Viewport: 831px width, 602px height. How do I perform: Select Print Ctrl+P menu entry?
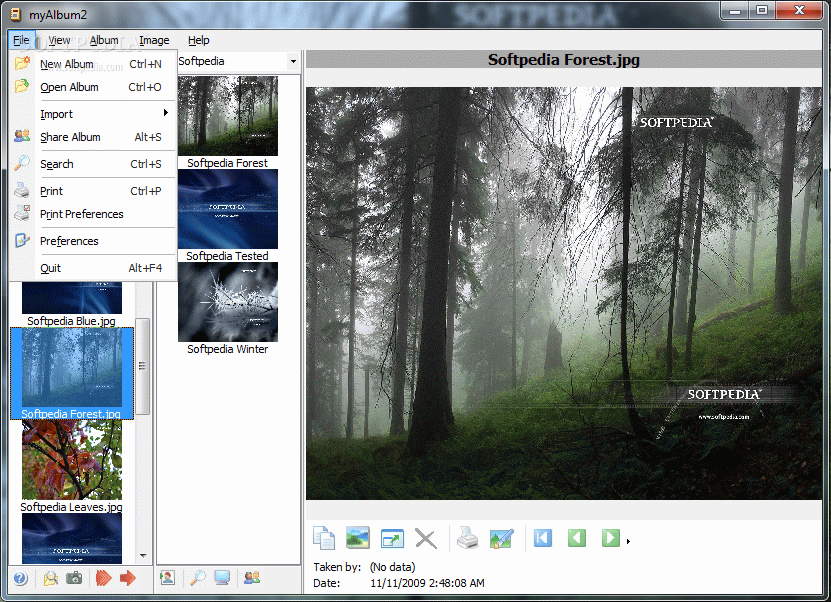pos(93,191)
